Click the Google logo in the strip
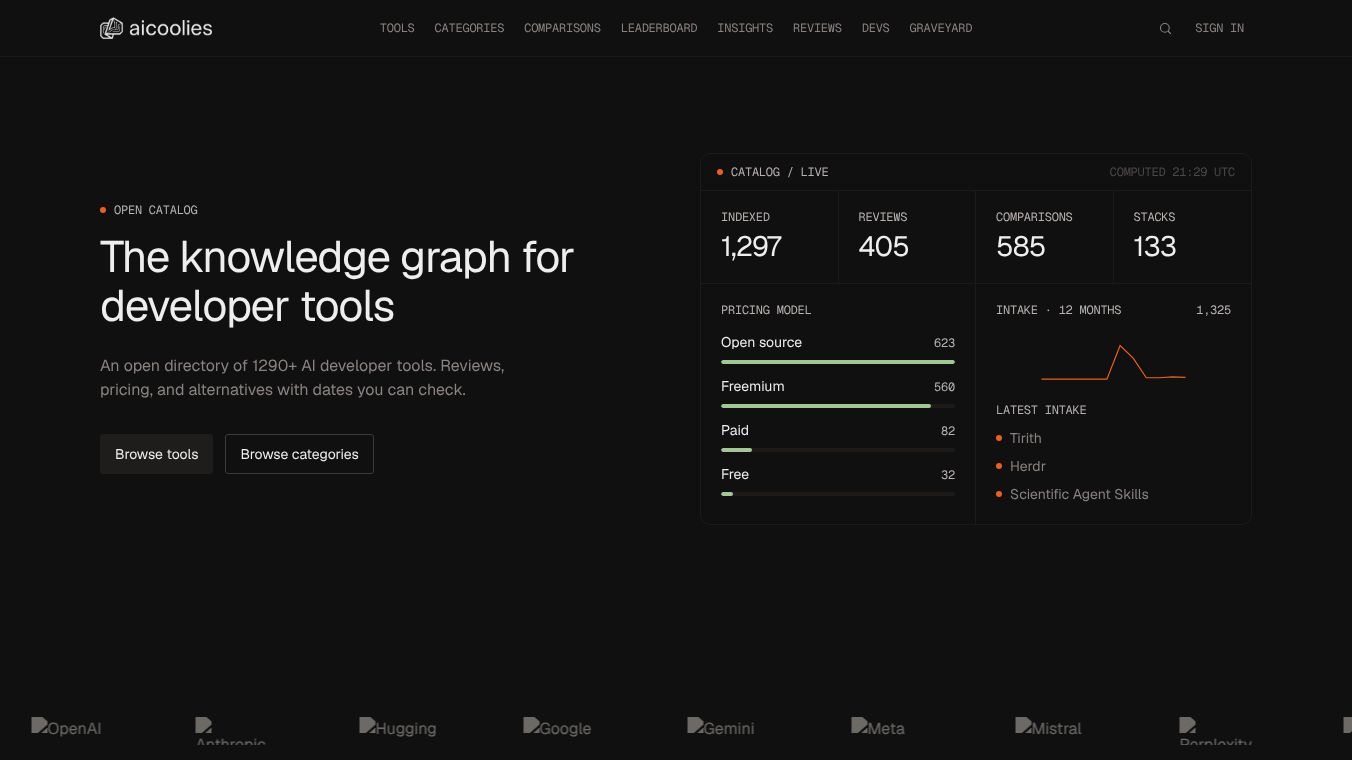The height and width of the screenshot is (760, 1352). (557, 728)
